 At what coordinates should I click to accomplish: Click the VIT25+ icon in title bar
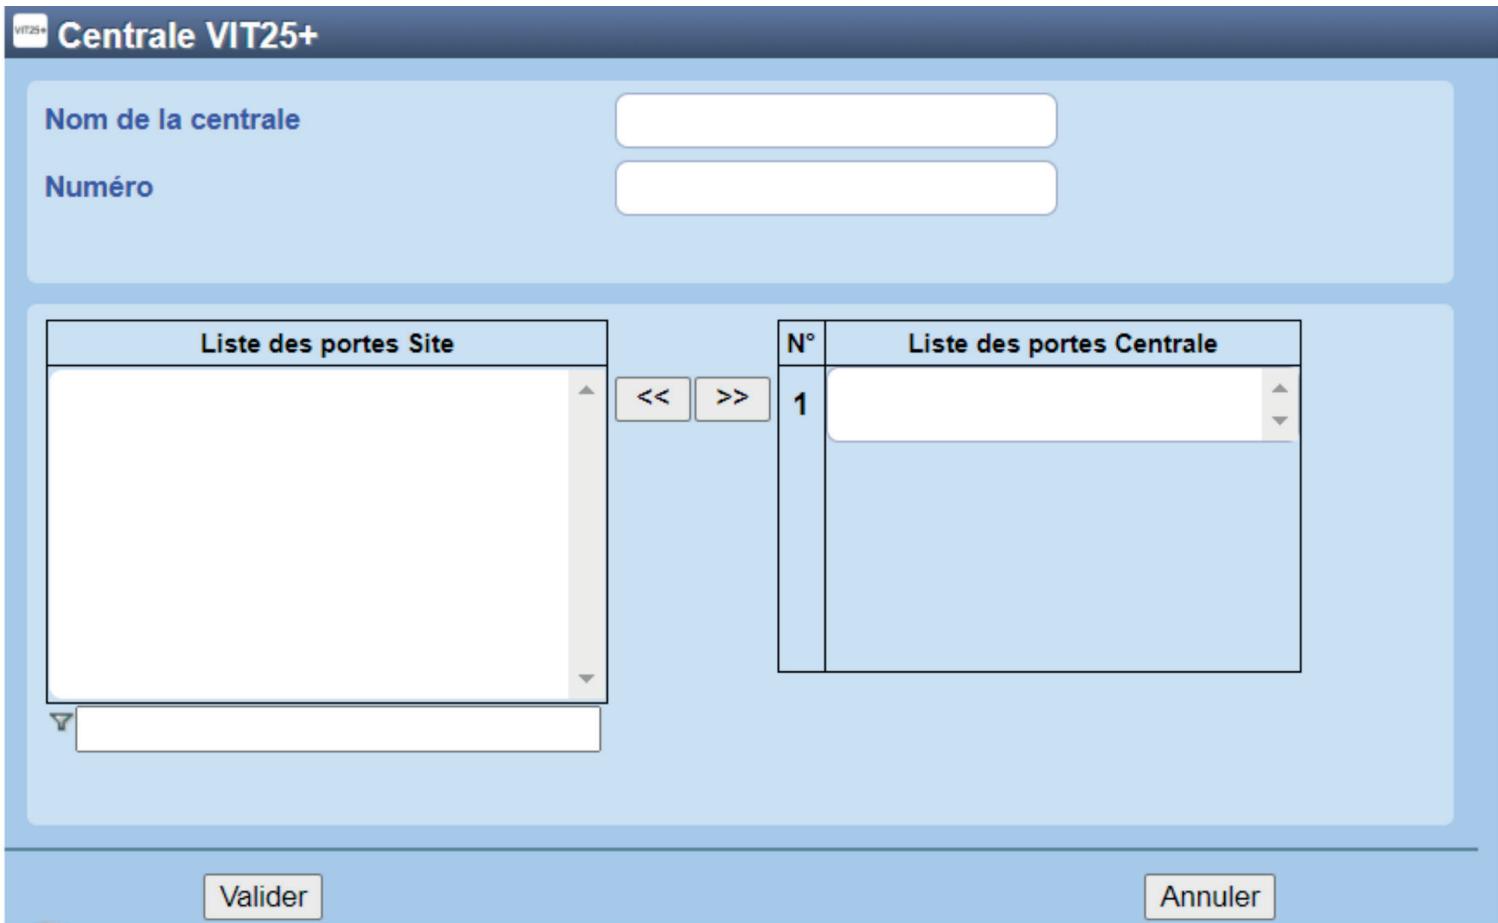[30, 31]
